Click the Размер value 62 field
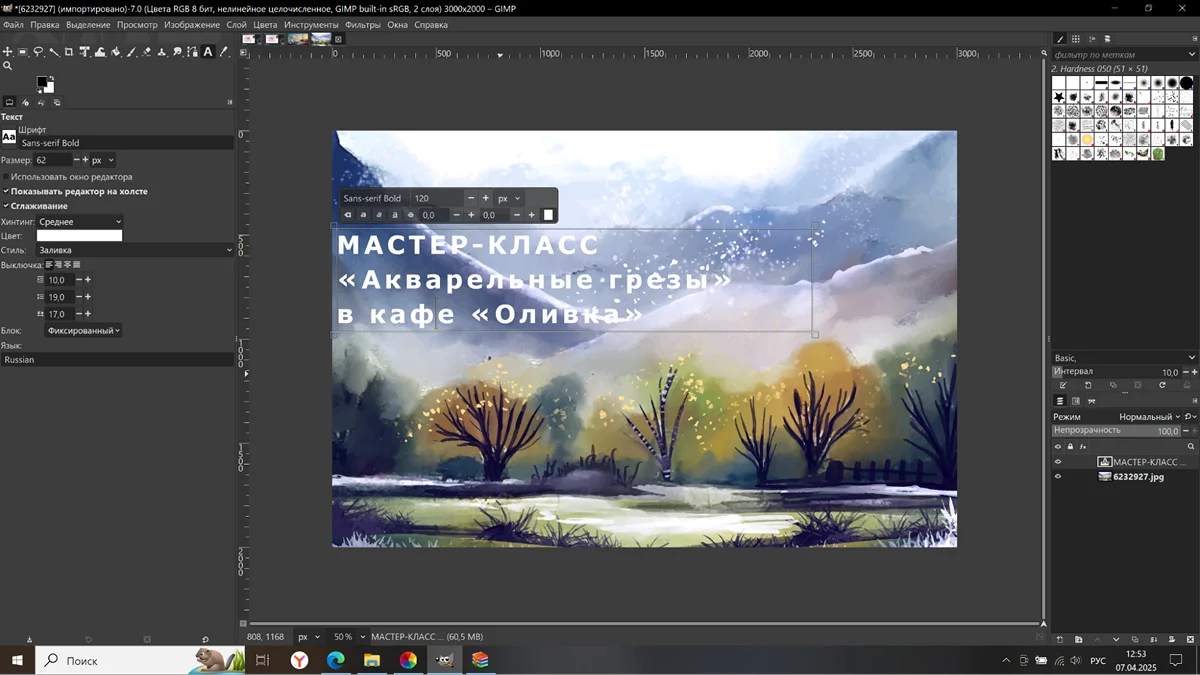The width and height of the screenshot is (1200, 675). pos(53,160)
